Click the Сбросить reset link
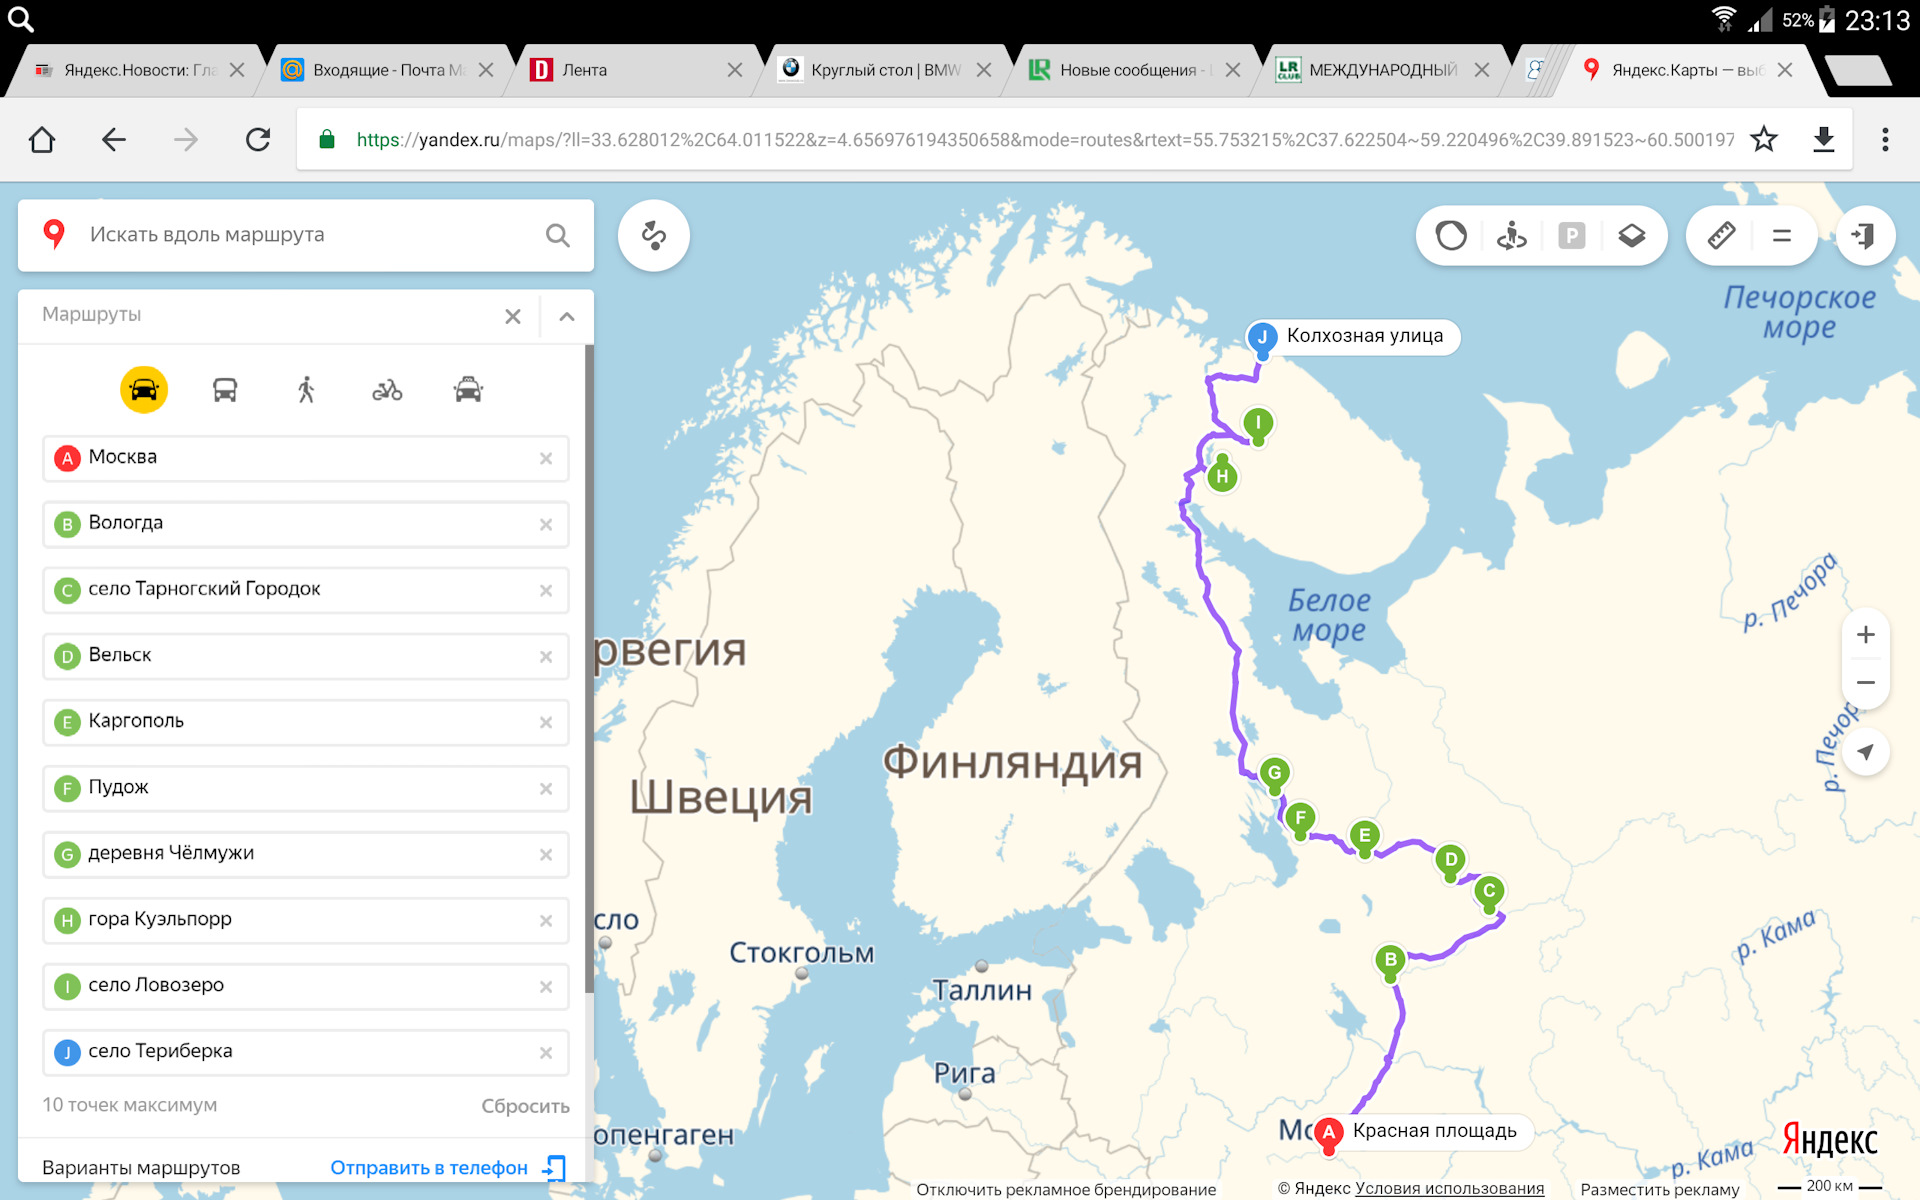 (x=525, y=1106)
